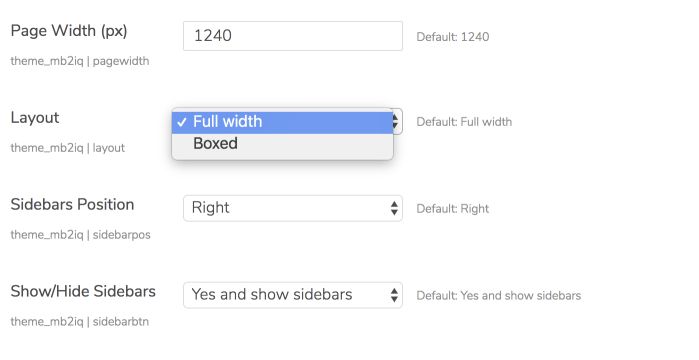Click the theme_mb2iq | sidebarbtn identifier

point(80,322)
